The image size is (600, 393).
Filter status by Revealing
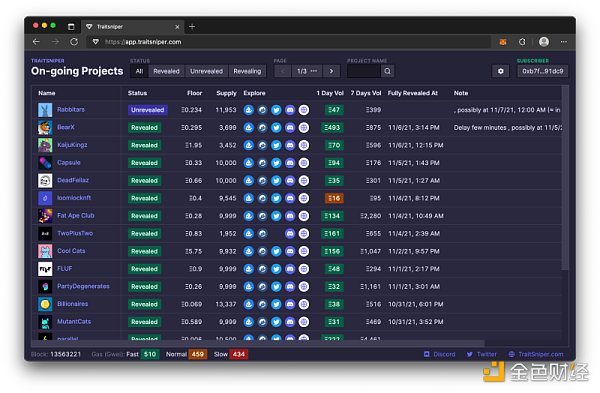pos(247,71)
